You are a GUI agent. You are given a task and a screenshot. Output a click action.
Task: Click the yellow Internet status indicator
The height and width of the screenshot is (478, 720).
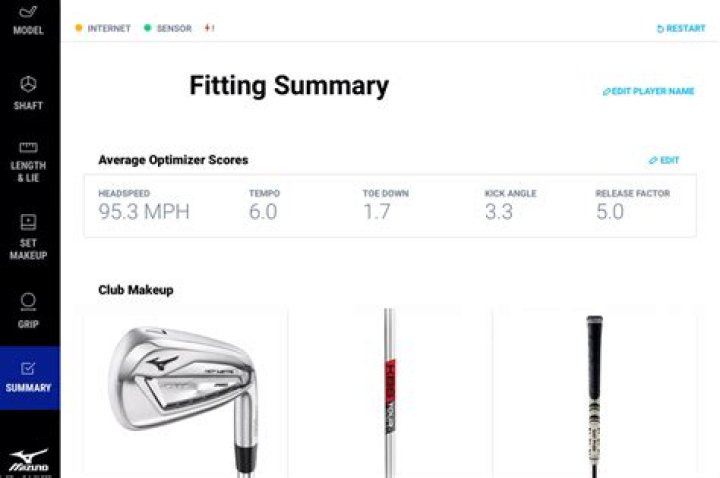[x=79, y=28]
